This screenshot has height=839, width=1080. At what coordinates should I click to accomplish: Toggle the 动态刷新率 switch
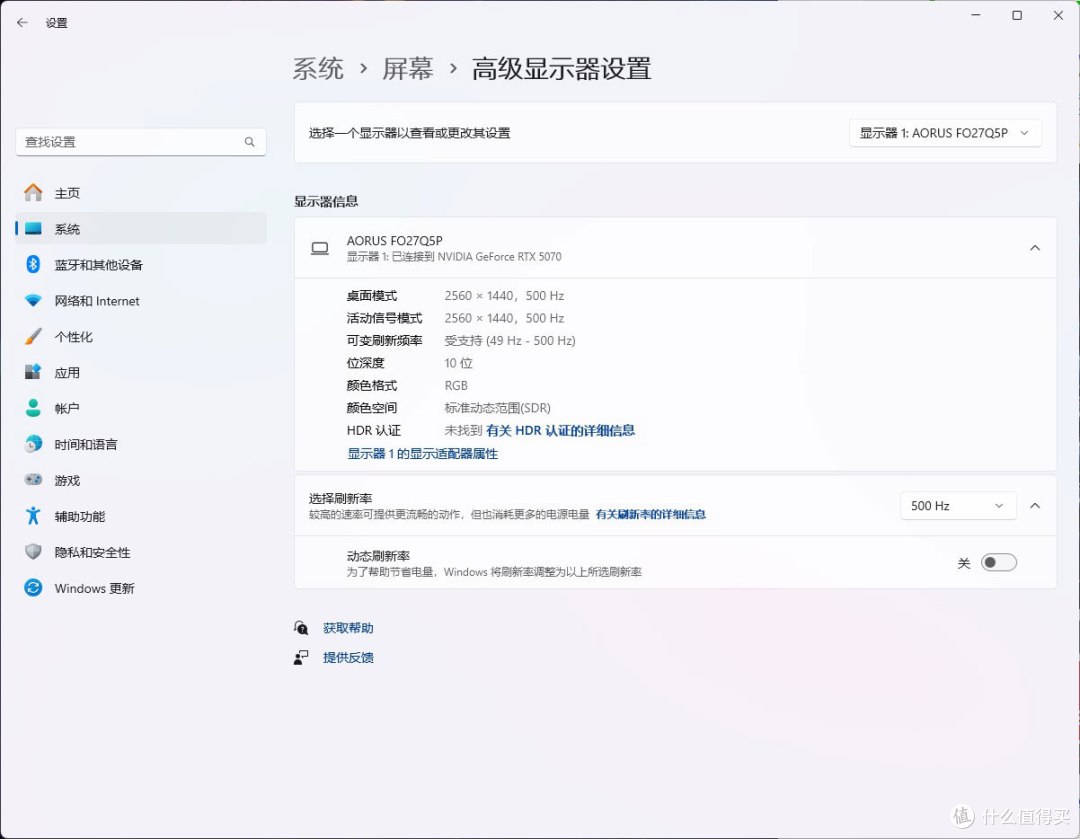click(x=998, y=563)
